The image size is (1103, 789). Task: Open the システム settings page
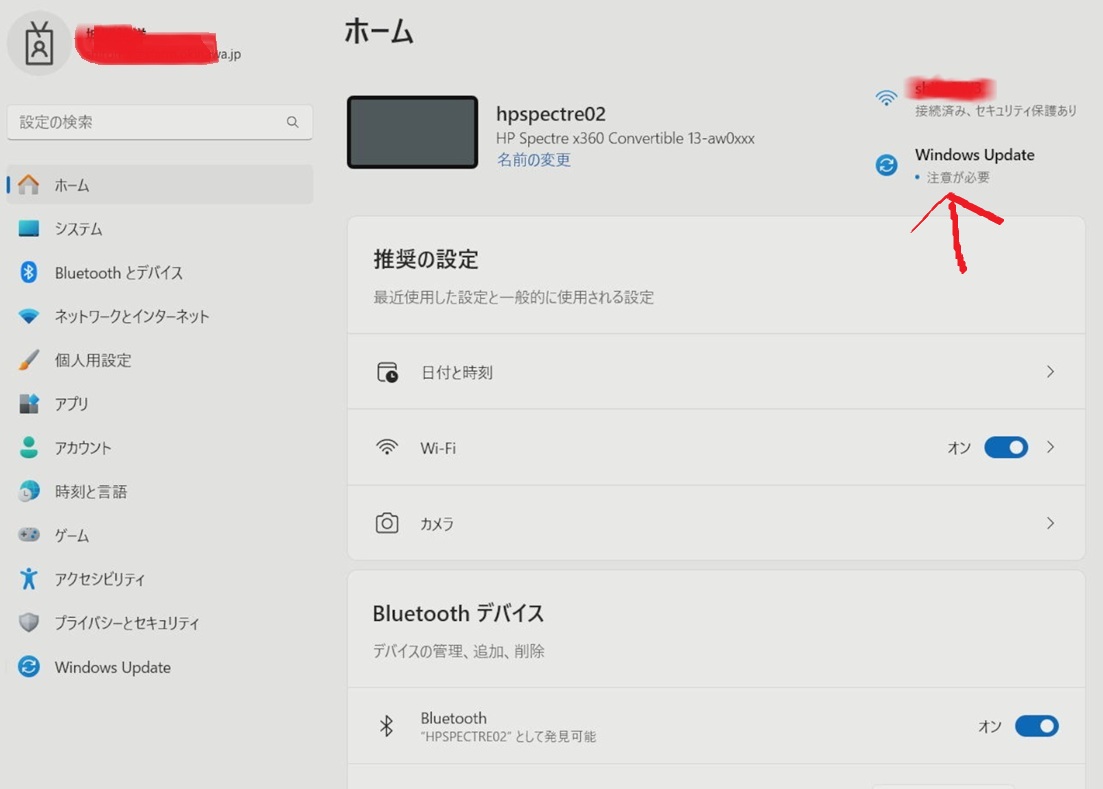160,229
